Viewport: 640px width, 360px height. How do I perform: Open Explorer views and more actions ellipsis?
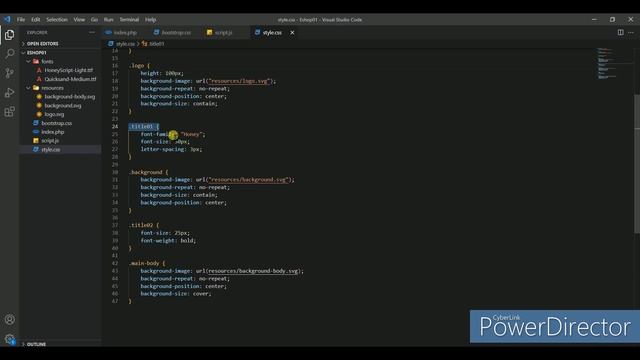[x=92, y=32]
